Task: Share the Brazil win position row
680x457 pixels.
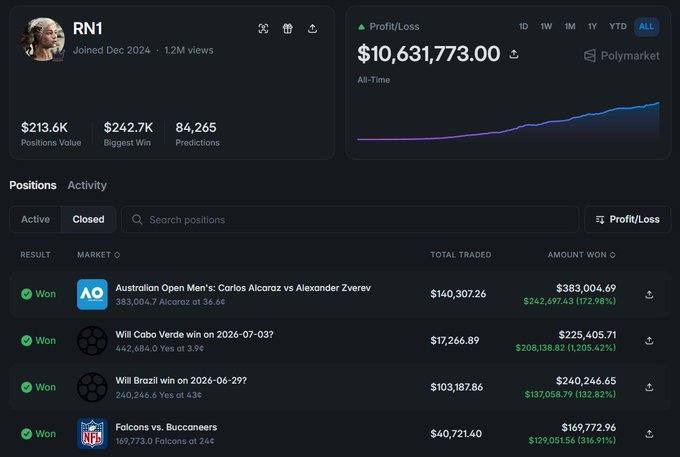Action: click(649, 387)
